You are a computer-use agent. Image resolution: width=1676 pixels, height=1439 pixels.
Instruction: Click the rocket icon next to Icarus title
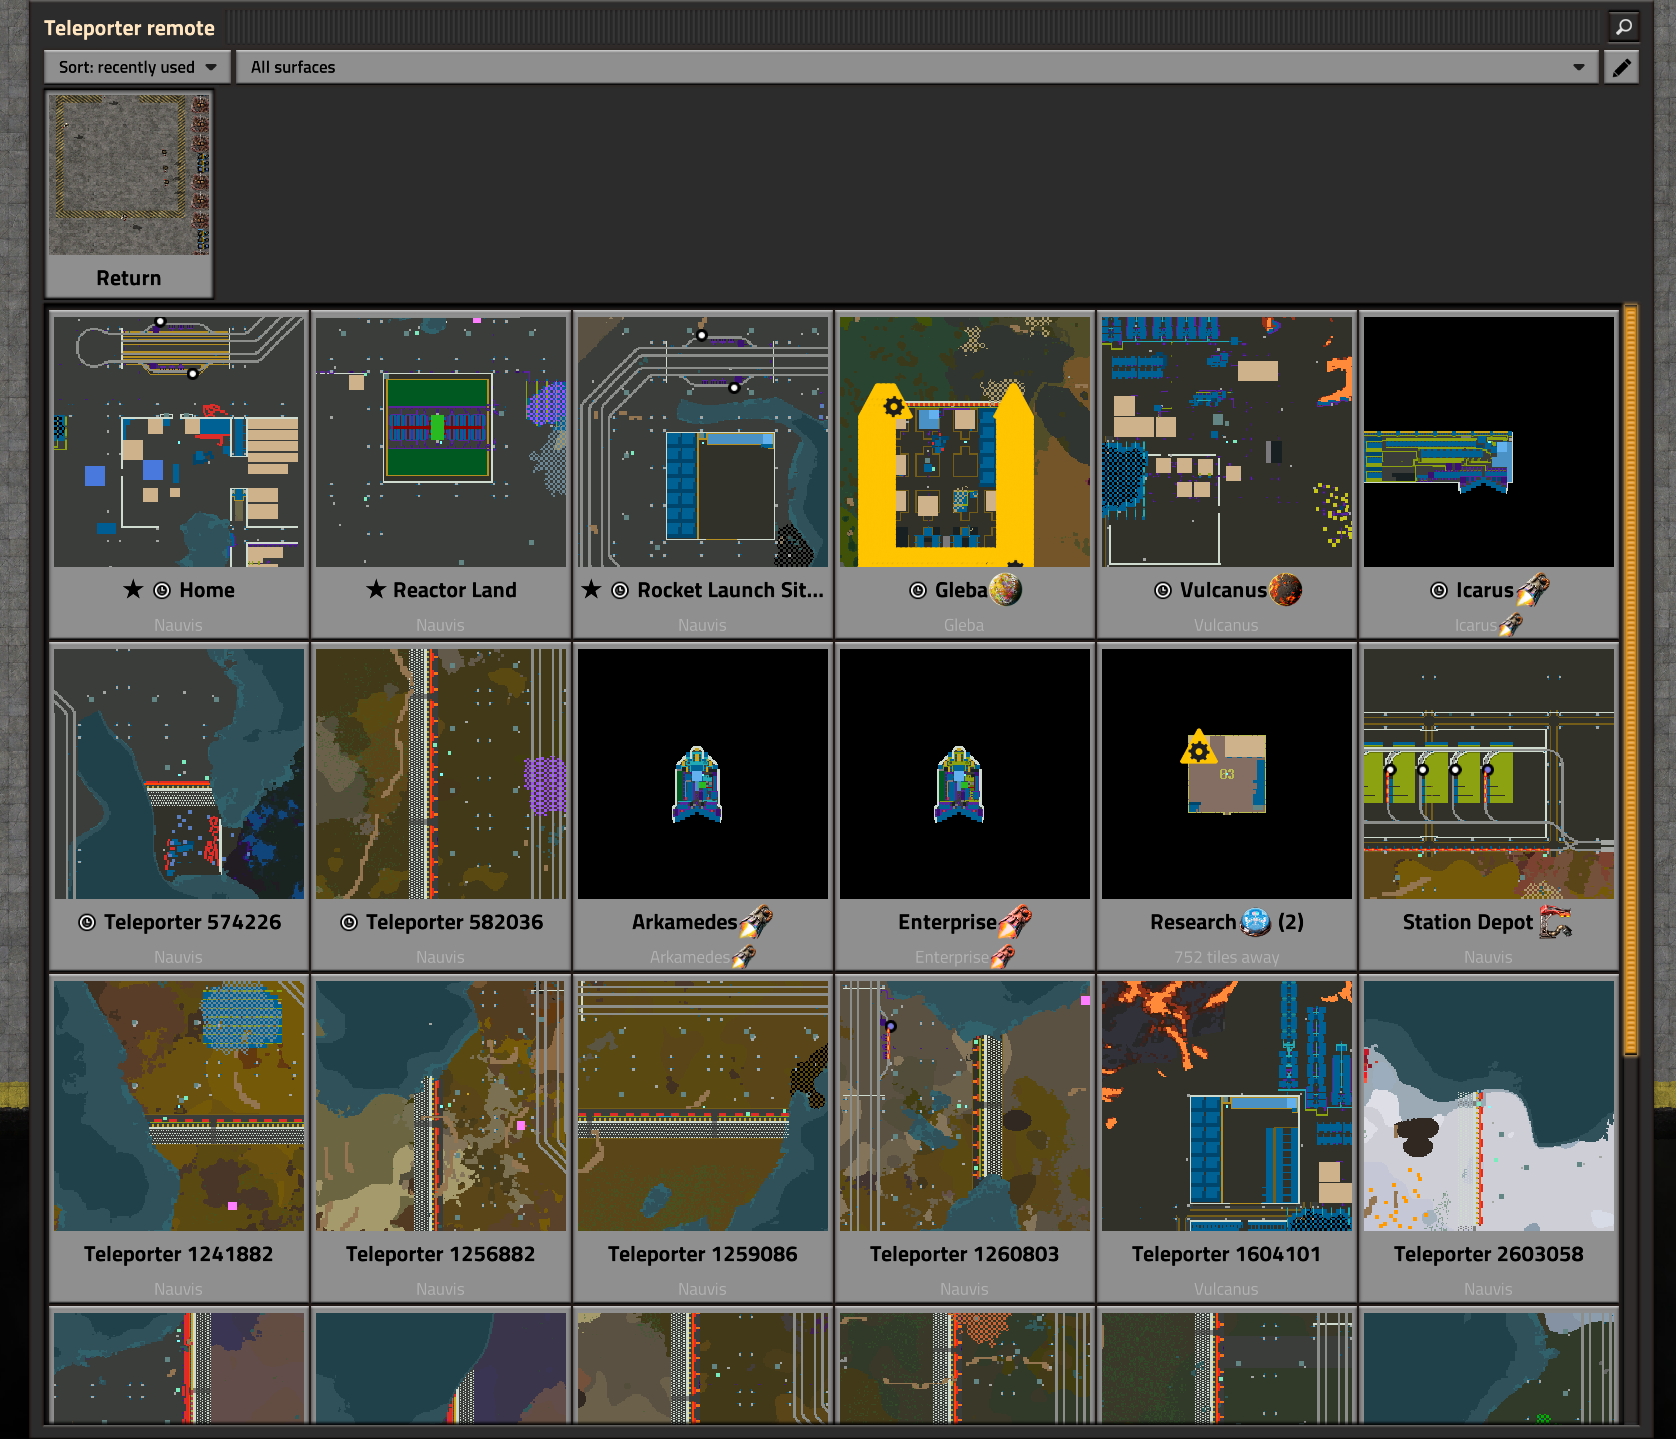point(1533,590)
